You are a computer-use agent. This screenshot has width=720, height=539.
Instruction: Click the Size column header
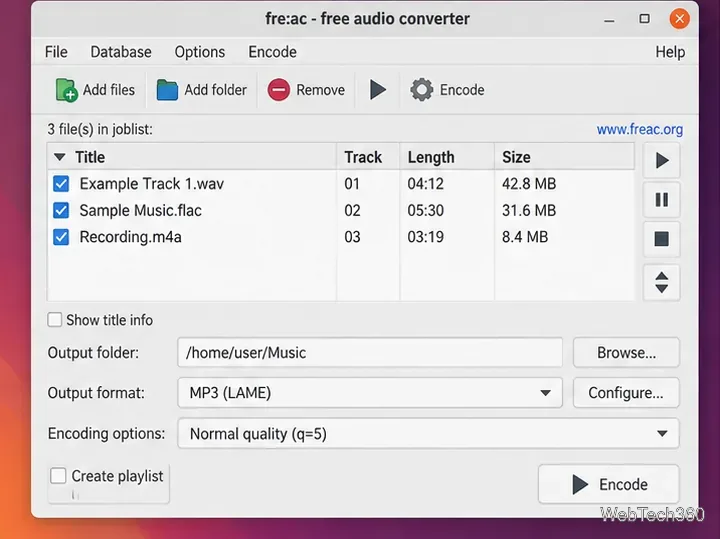(x=565, y=157)
